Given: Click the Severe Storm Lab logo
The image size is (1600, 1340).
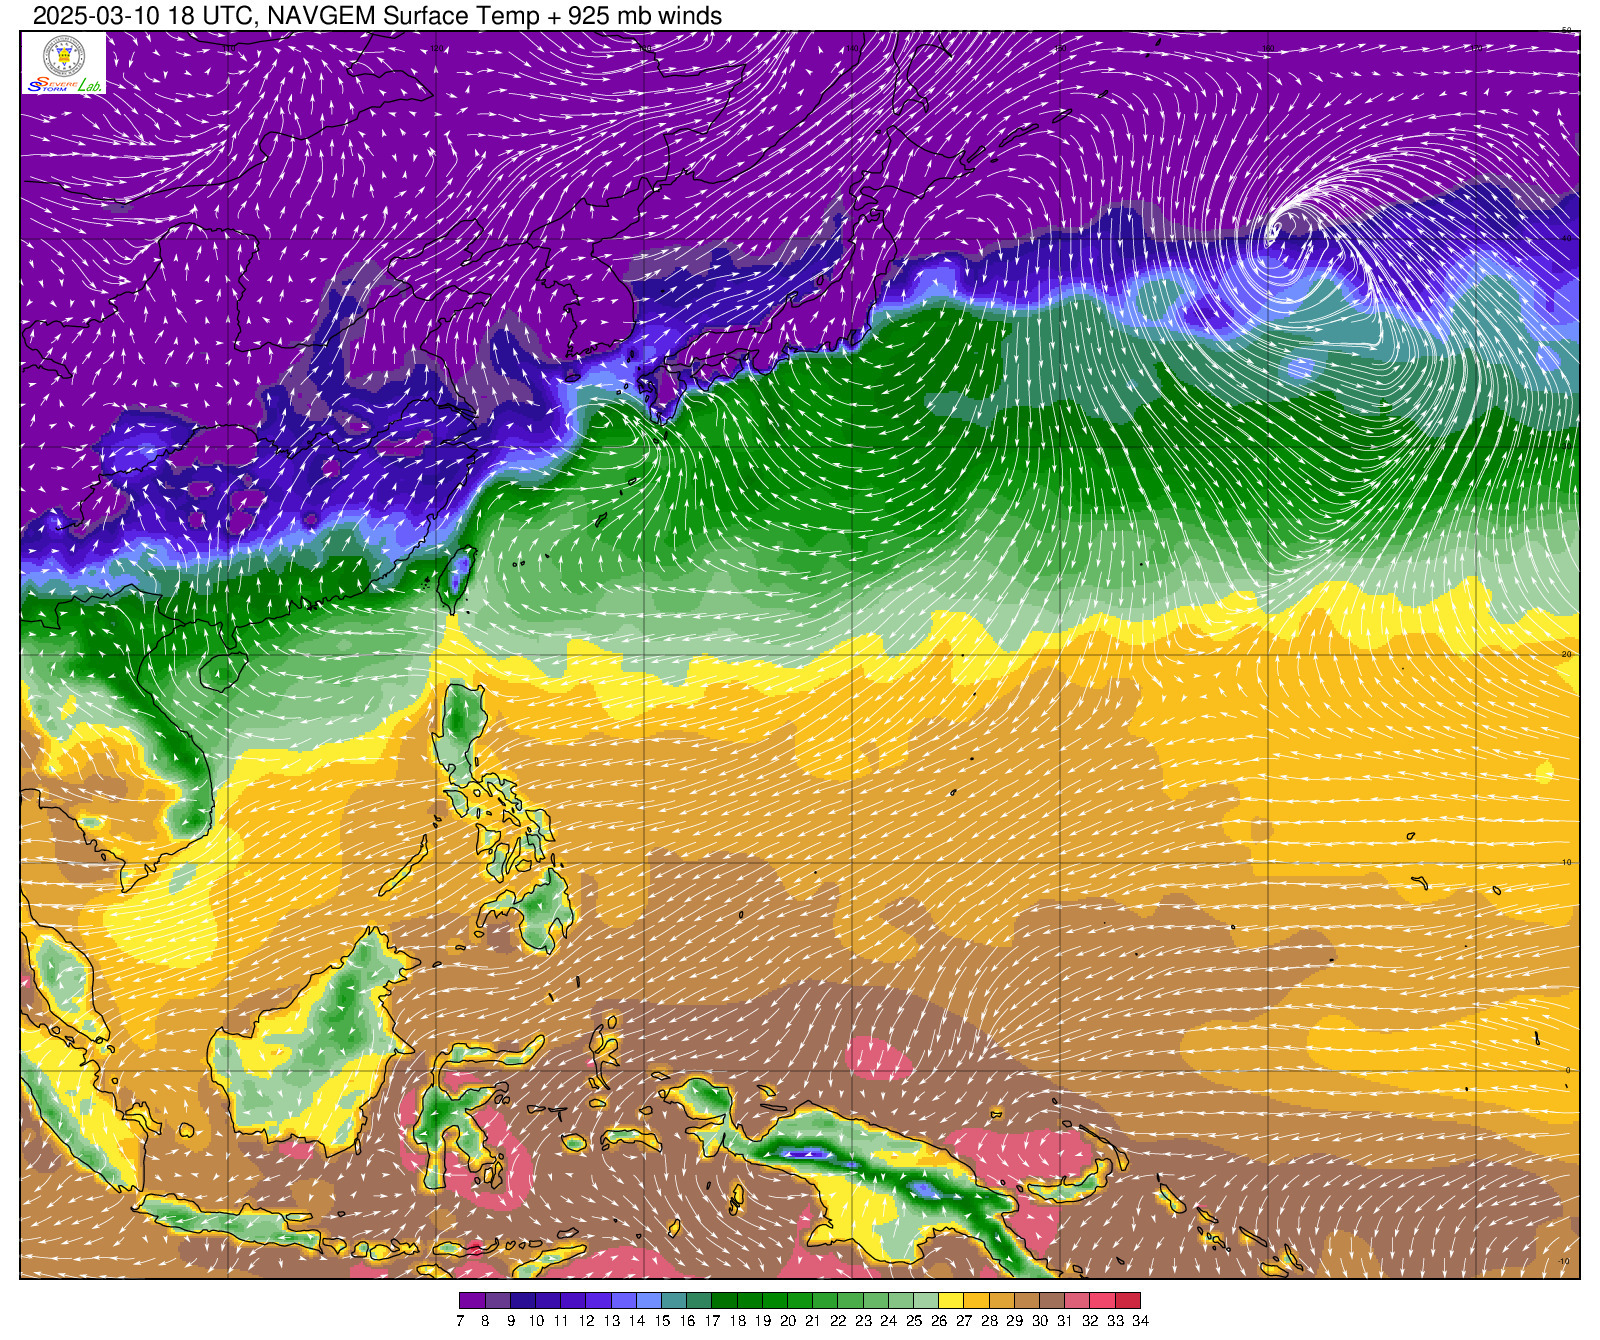Looking at the screenshot, I should click(64, 85).
